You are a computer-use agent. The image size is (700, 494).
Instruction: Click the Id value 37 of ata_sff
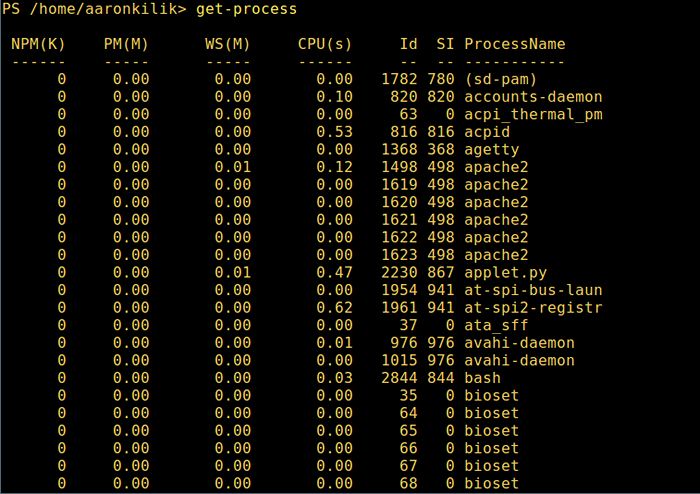[408, 326]
